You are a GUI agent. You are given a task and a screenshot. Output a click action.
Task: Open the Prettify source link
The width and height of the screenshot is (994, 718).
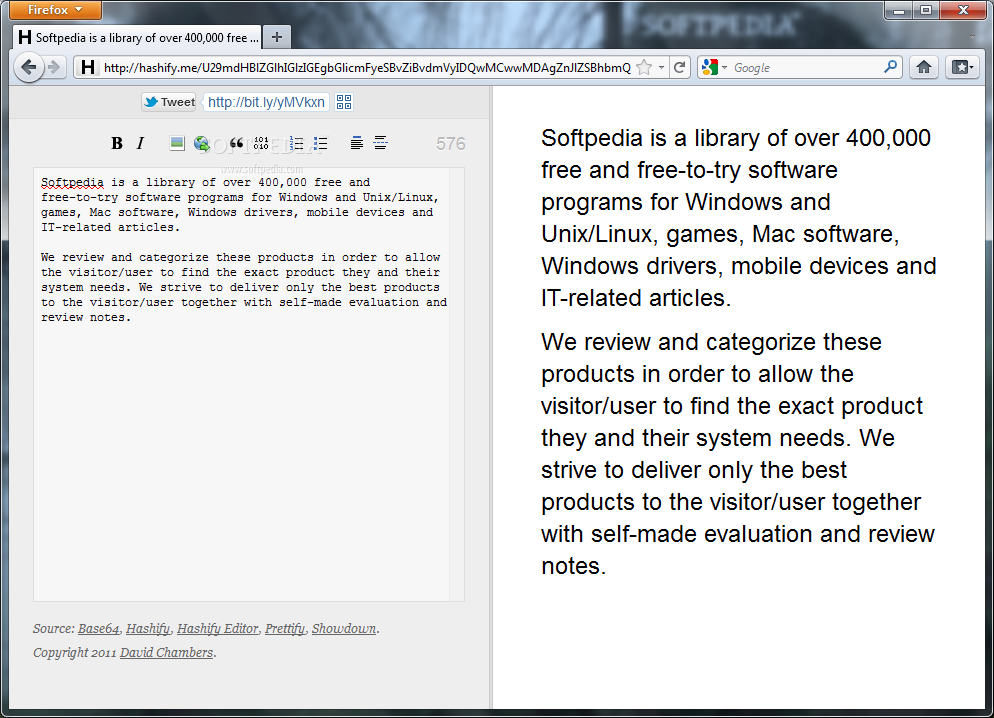(285, 629)
